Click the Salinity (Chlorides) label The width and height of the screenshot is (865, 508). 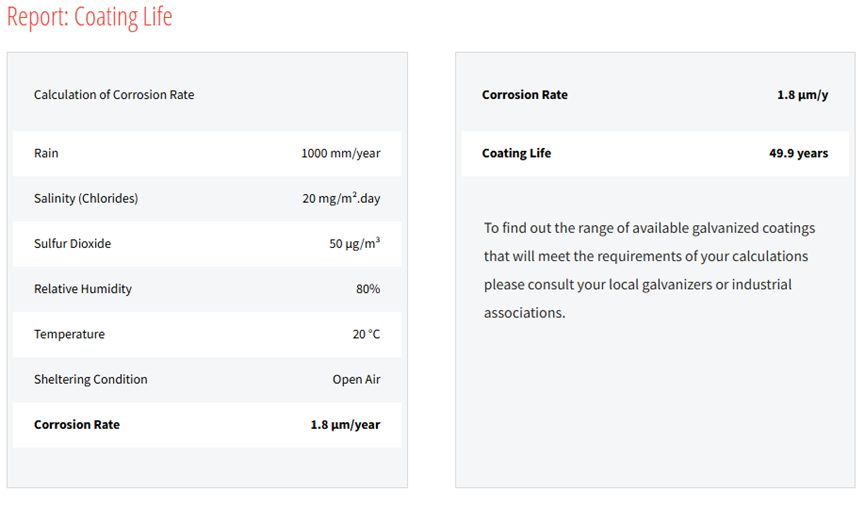point(86,198)
